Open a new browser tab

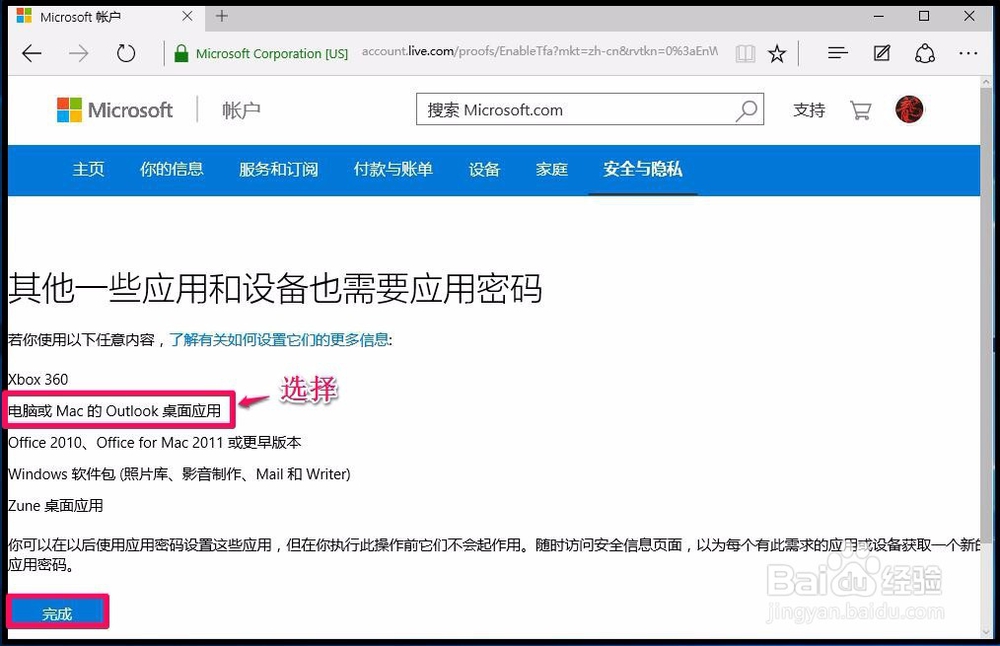pyautogui.click(x=221, y=16)
